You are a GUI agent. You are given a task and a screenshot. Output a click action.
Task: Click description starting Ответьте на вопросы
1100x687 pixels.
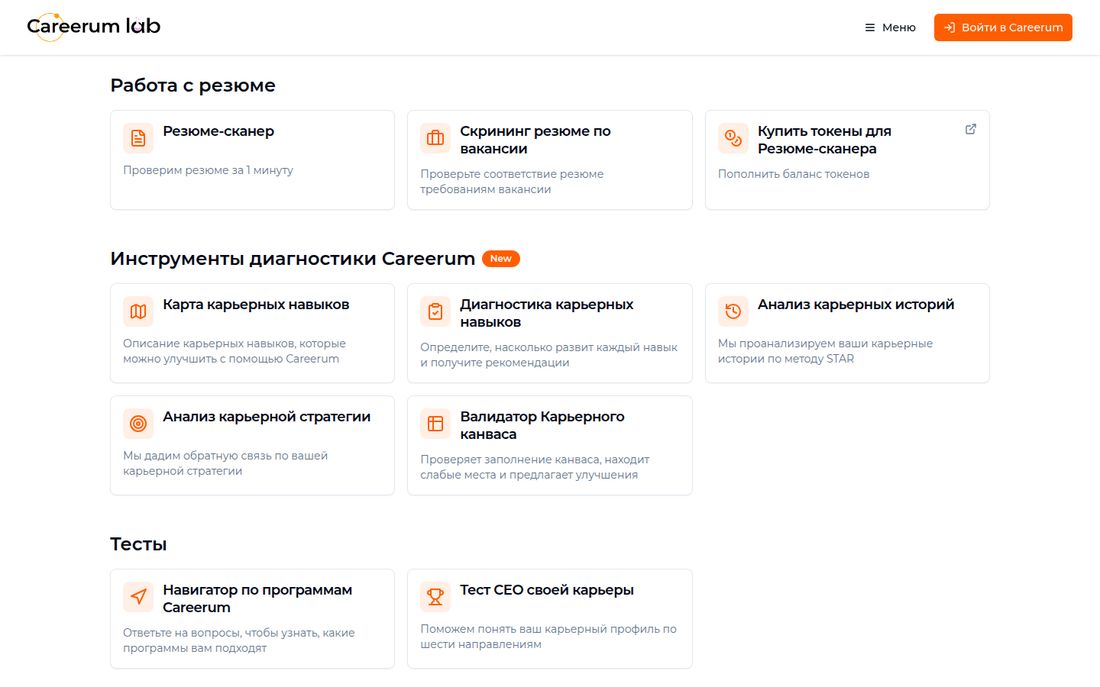point(239,641)
